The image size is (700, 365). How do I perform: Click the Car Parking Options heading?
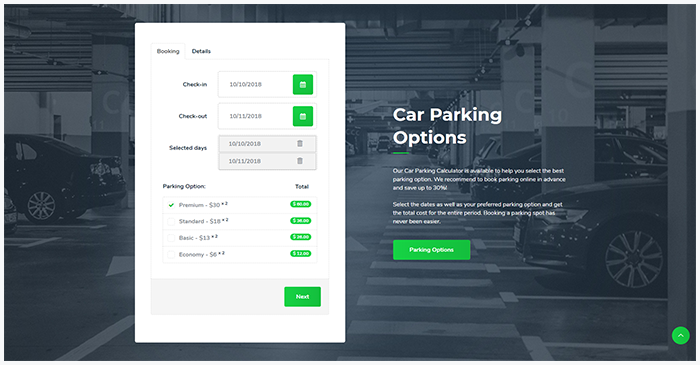(x=447, y=126)
